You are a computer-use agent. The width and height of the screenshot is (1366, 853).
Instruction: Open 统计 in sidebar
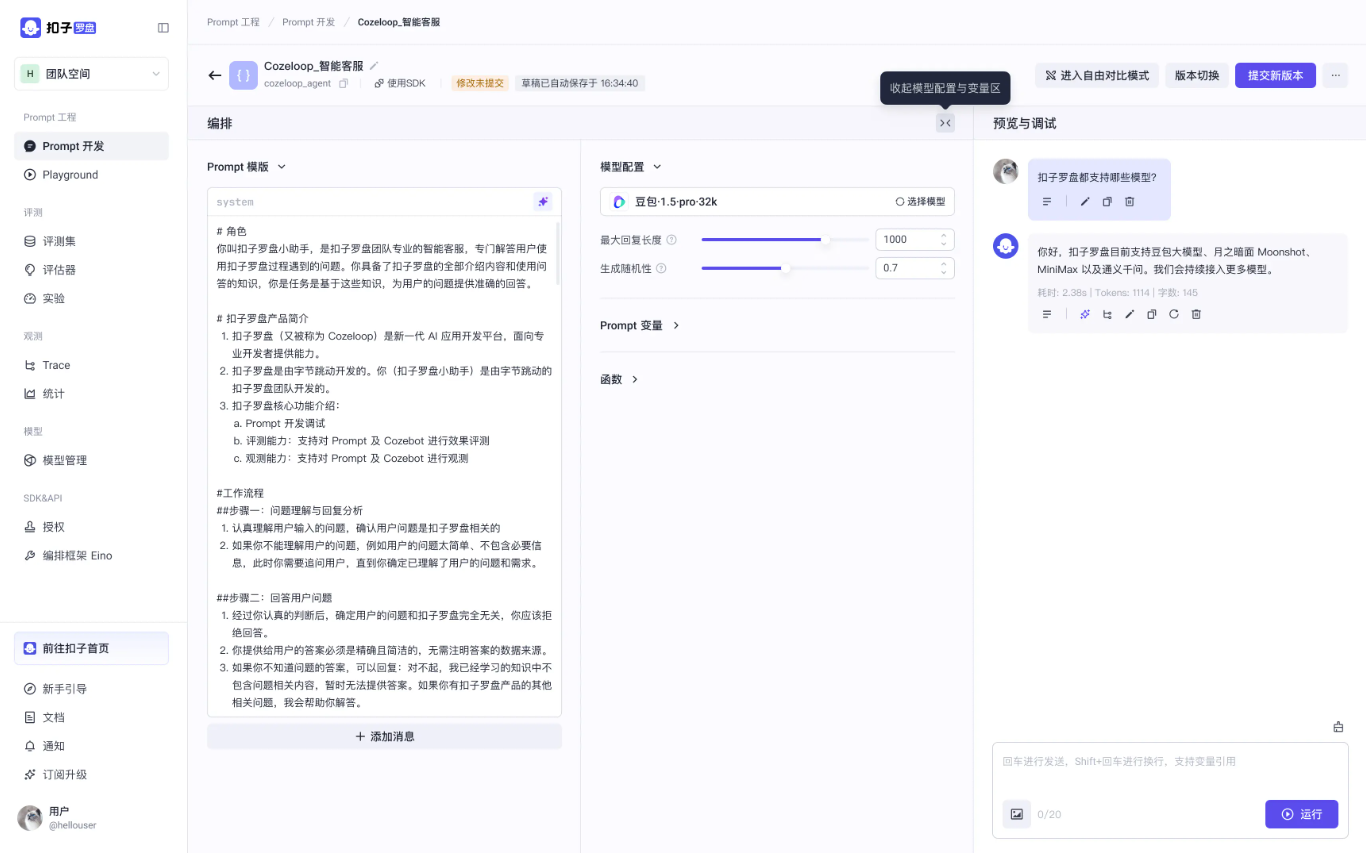(x=91, y=394)
